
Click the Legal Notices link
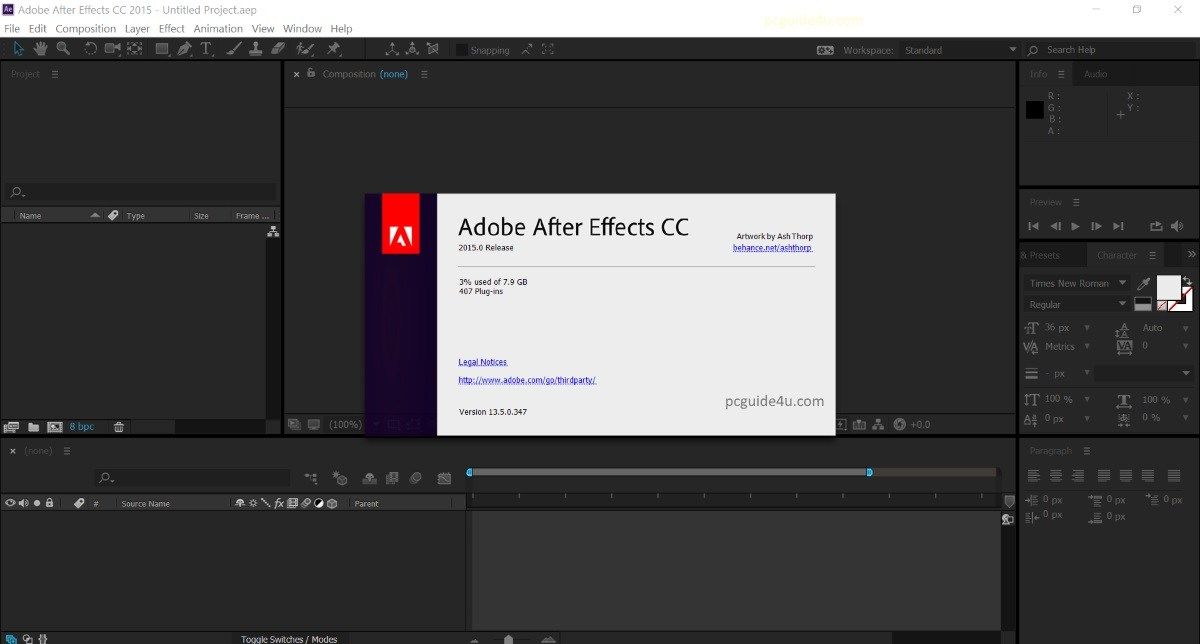(x=481, y=361)
